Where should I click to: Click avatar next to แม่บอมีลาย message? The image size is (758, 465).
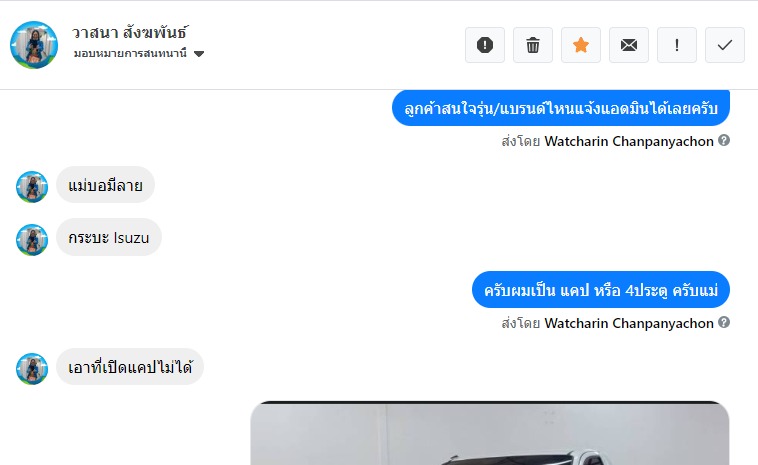[32, 187]
